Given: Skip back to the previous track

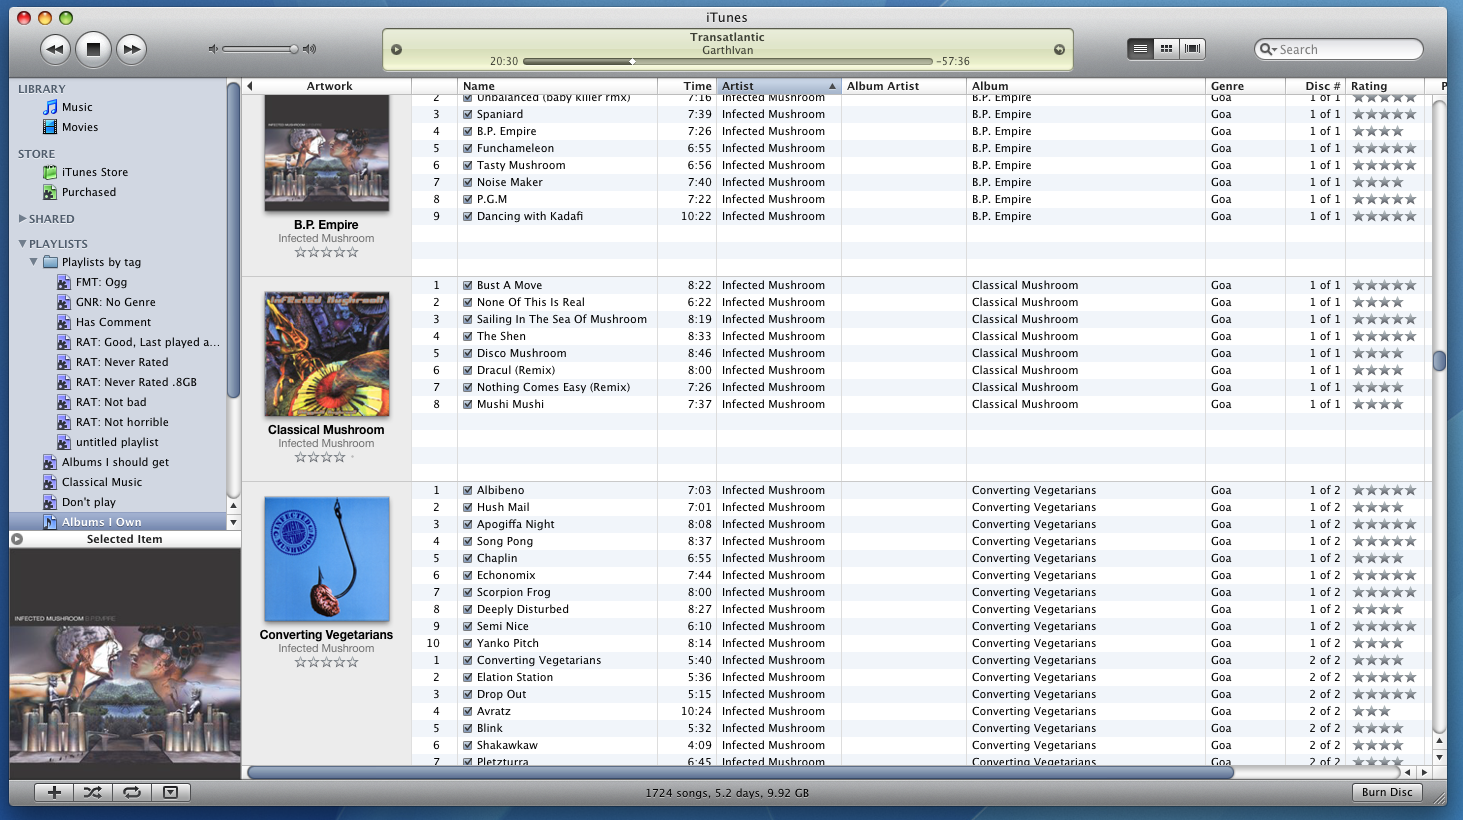Looking at the screenshot, I should [55, 49].
